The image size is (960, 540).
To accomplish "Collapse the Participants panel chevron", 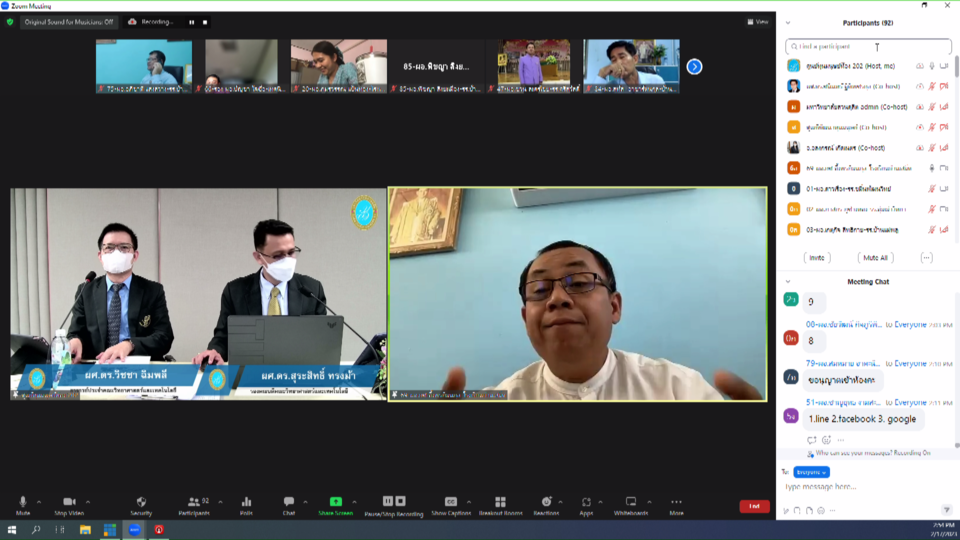I will point(788,23).
